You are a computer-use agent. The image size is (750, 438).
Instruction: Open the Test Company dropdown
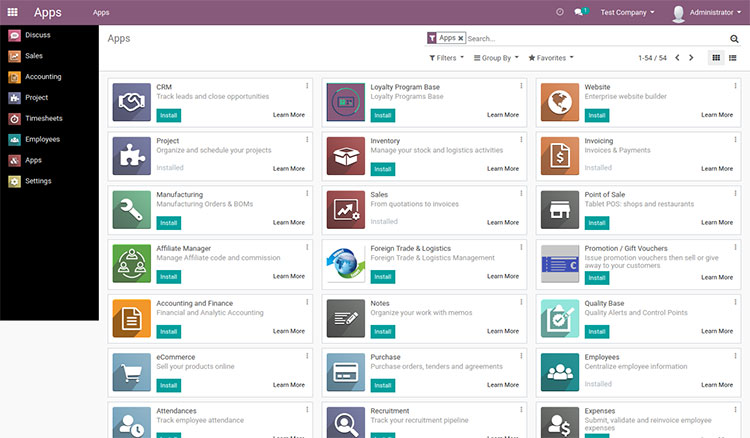pos(627,12)
